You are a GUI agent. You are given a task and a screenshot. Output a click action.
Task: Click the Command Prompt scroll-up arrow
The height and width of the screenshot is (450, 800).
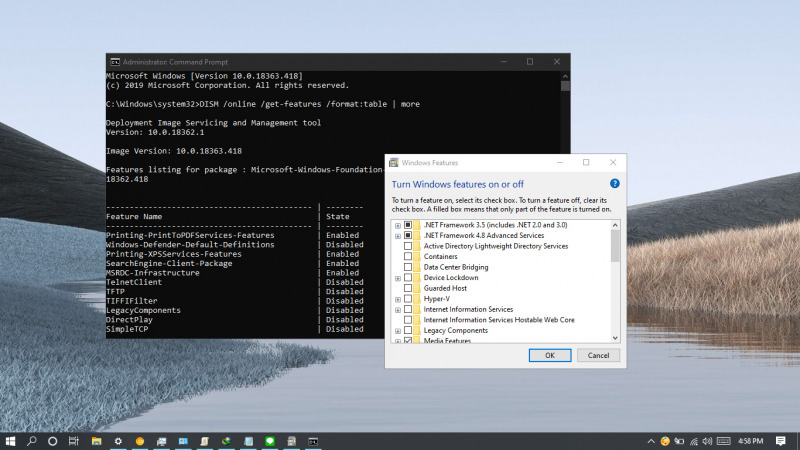565,76
